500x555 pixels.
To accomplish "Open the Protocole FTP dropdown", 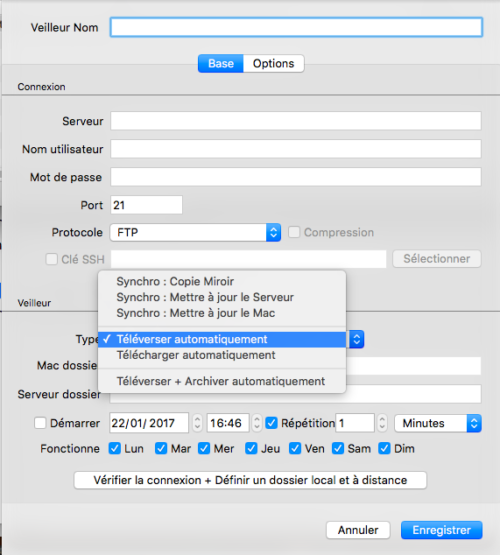I will pos(195,233).
